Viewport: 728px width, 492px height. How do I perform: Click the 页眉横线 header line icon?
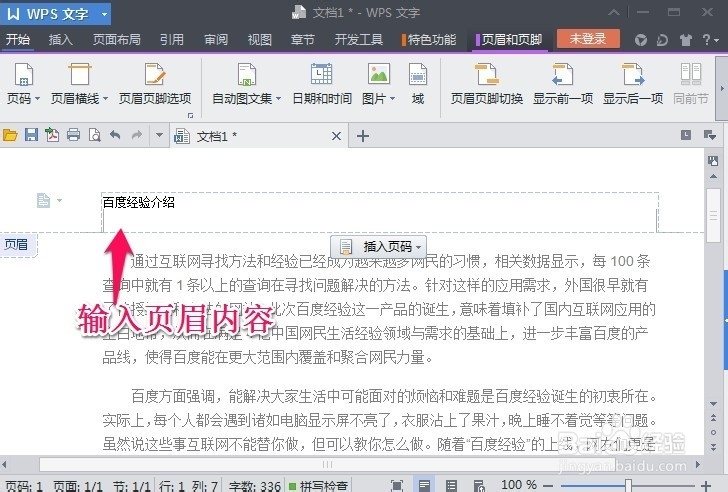(x=79, y=74)
